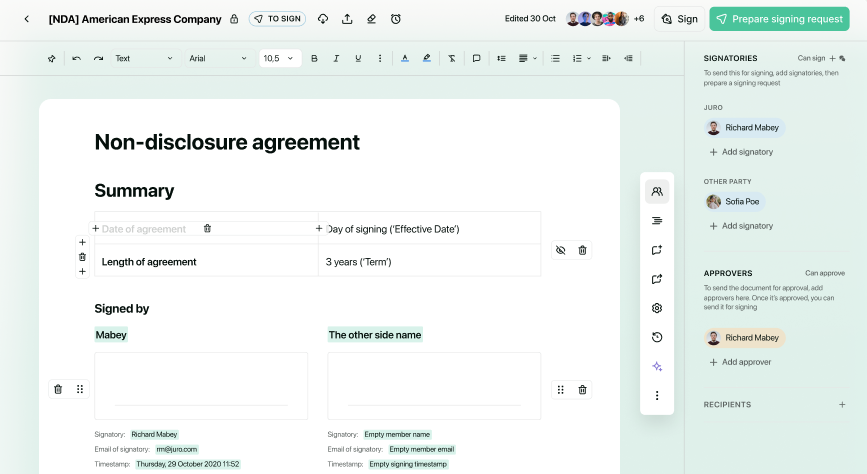Select the Sofia Poe signatory chip
The width and height of the screenshot is (867, 474).
coord(734,202)
